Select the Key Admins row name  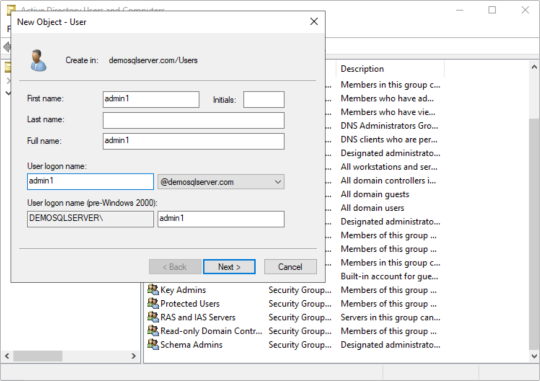183,290
